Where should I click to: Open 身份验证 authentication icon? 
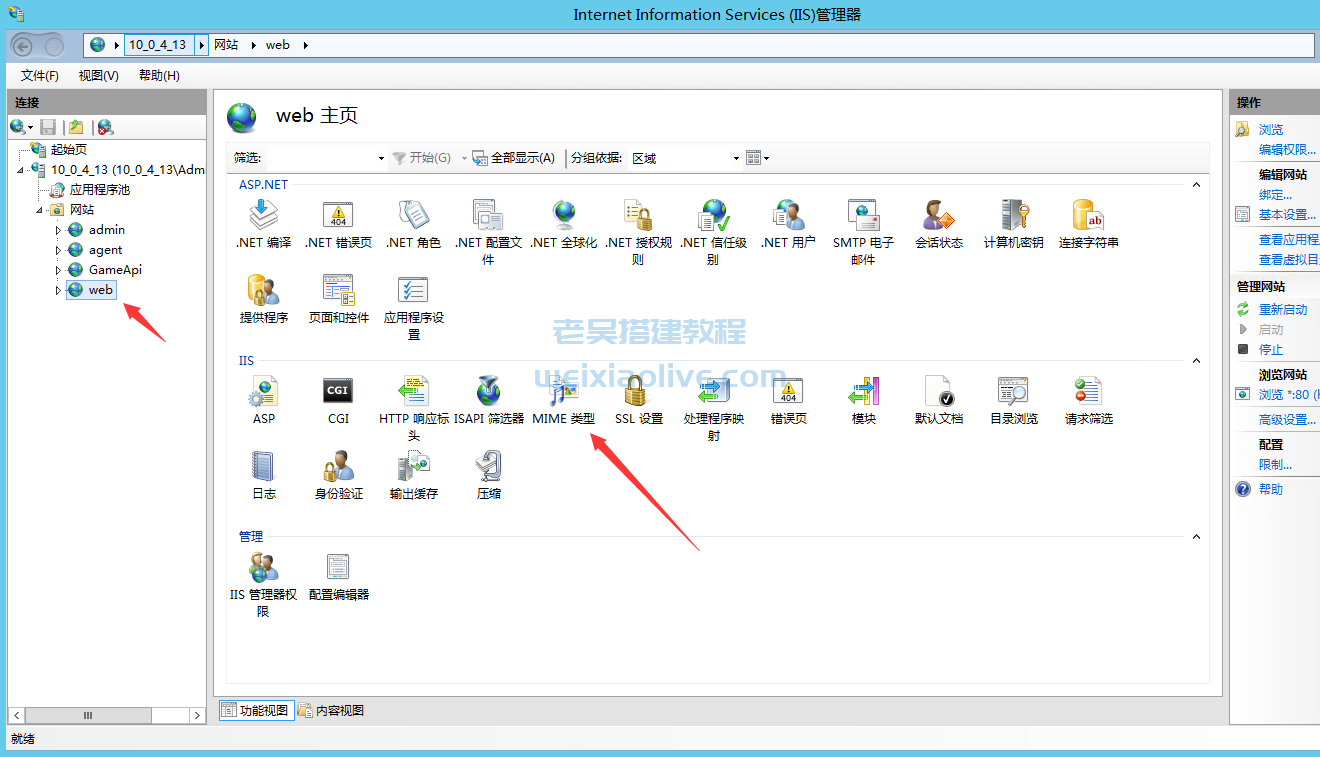point(338,467)
